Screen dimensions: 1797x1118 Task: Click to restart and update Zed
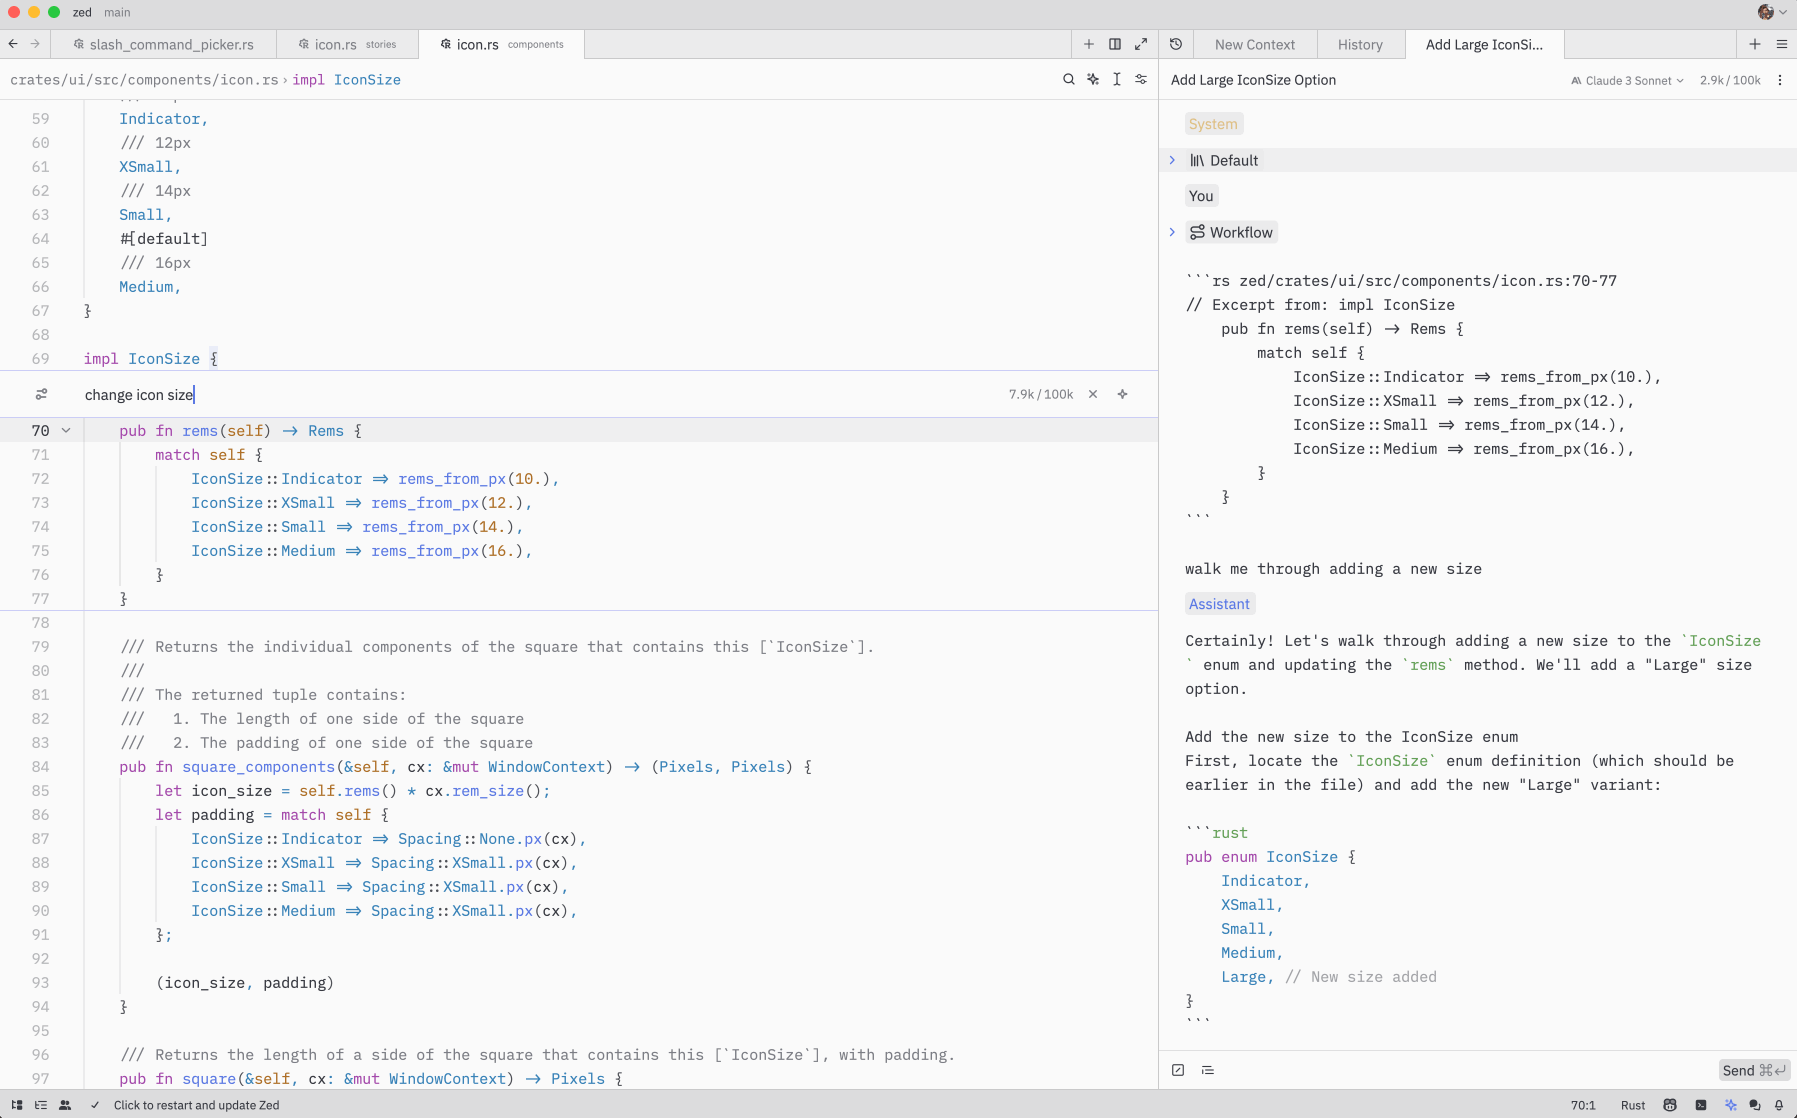(x=197, y=1105)
